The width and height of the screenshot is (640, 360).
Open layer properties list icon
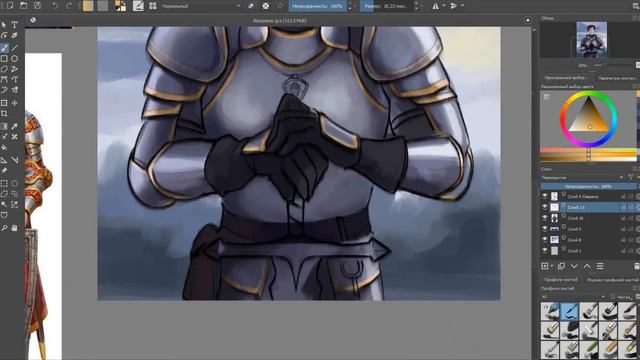(x=600, y=266)
